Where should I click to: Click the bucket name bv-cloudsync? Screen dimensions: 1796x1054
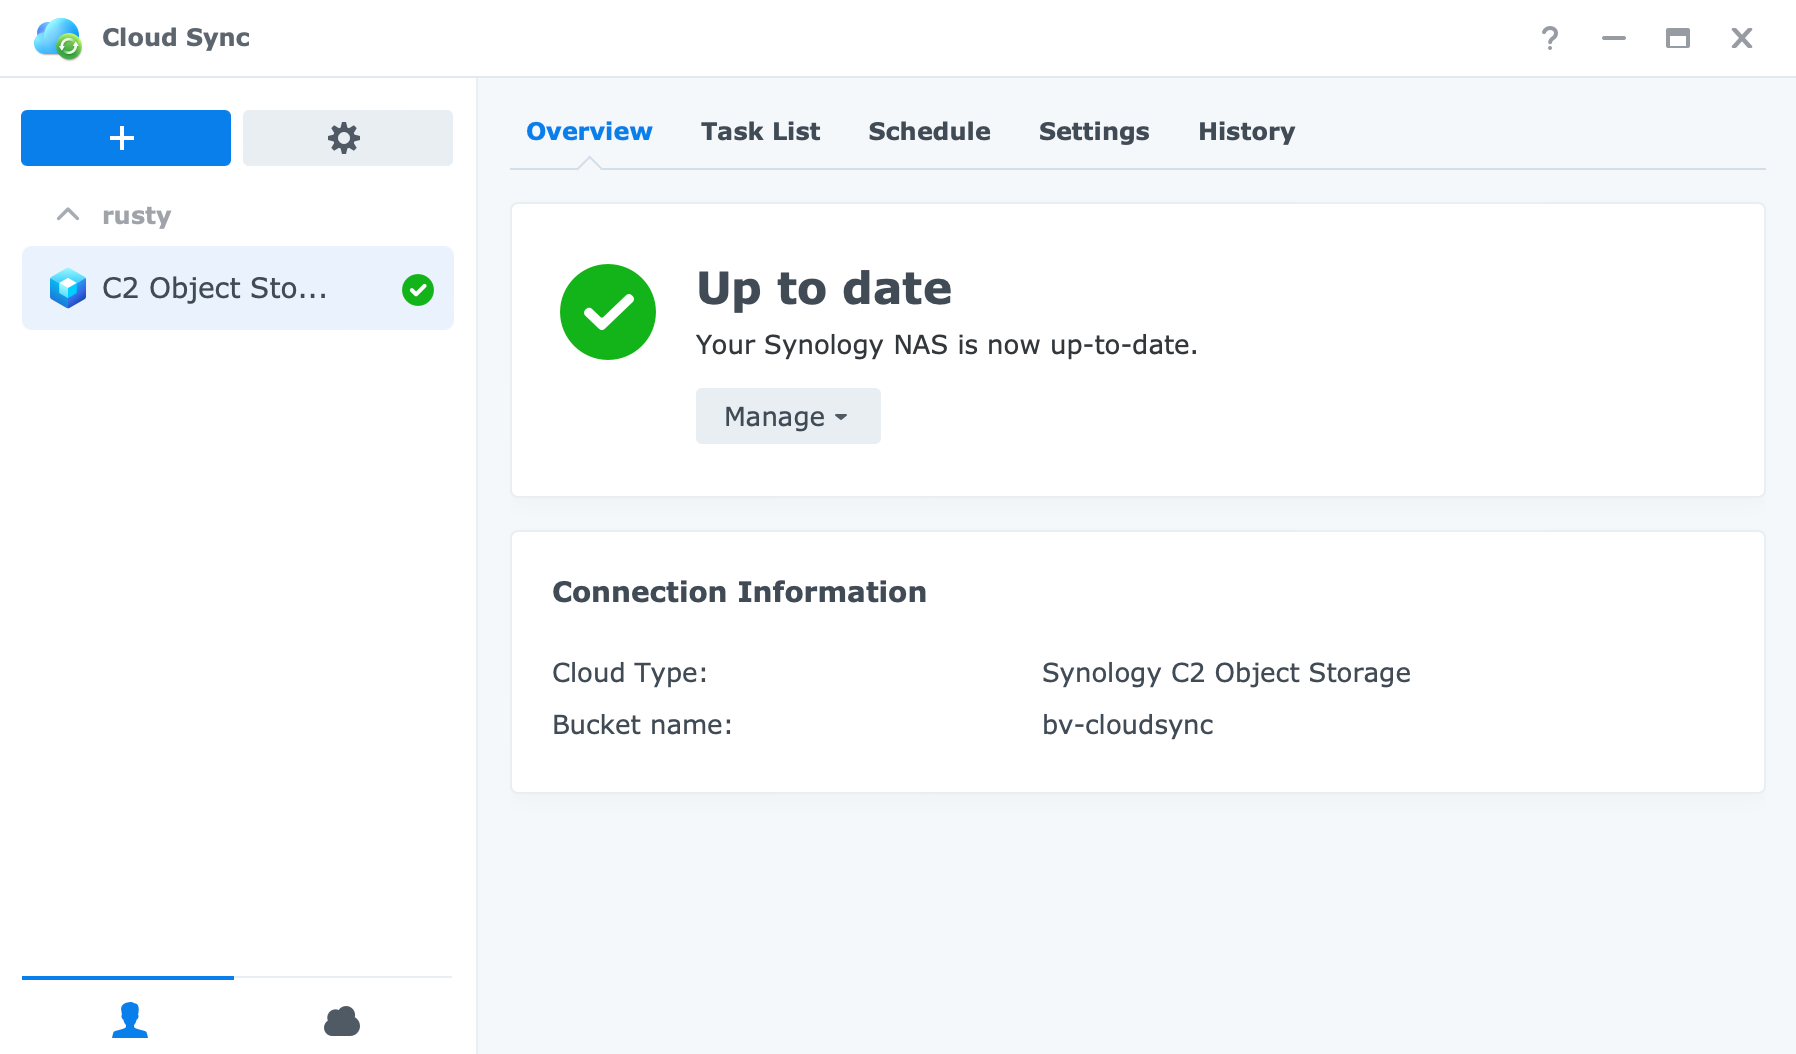(x=1128, y=725)
